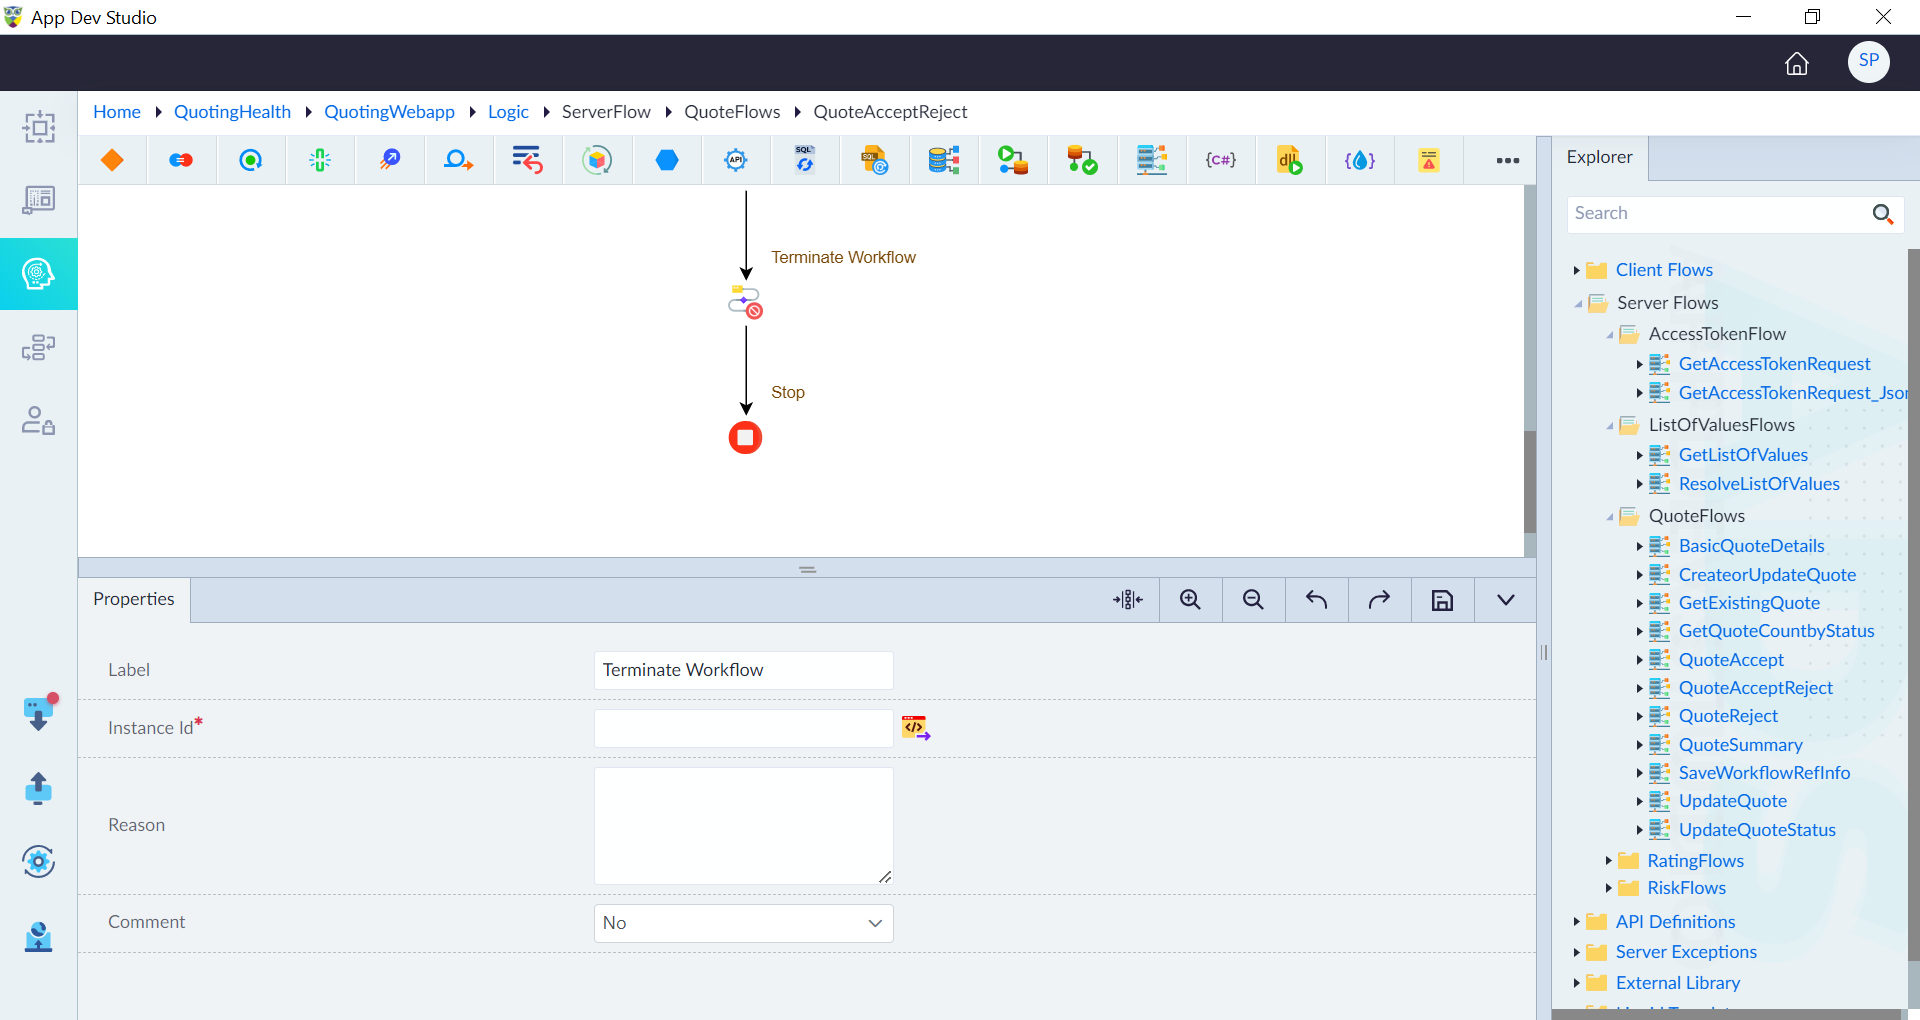Select the blue hexagon toolbar icon
This screenshot has height=1020, width=1920.
pos(667,160)
